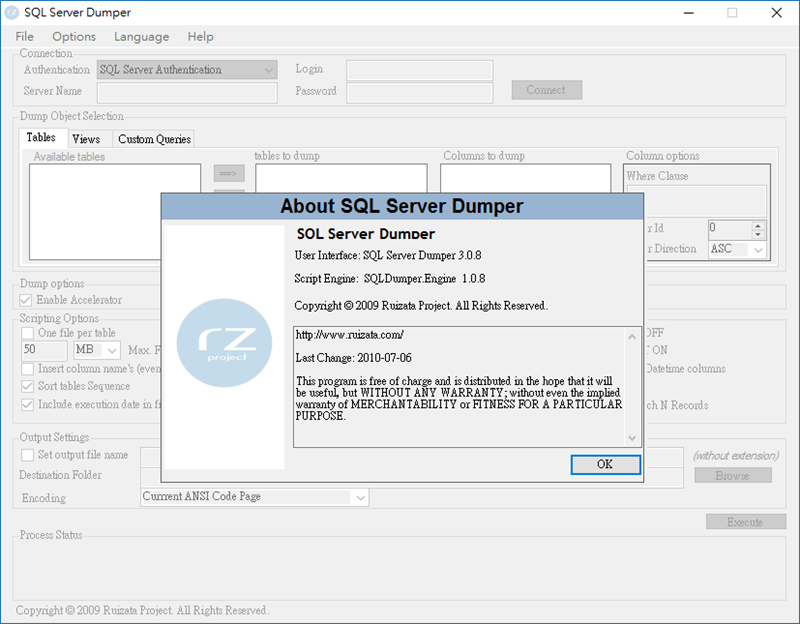This screenshot has height=624, width=800.
Task: Open the Options menu
Action: (74, 37)
